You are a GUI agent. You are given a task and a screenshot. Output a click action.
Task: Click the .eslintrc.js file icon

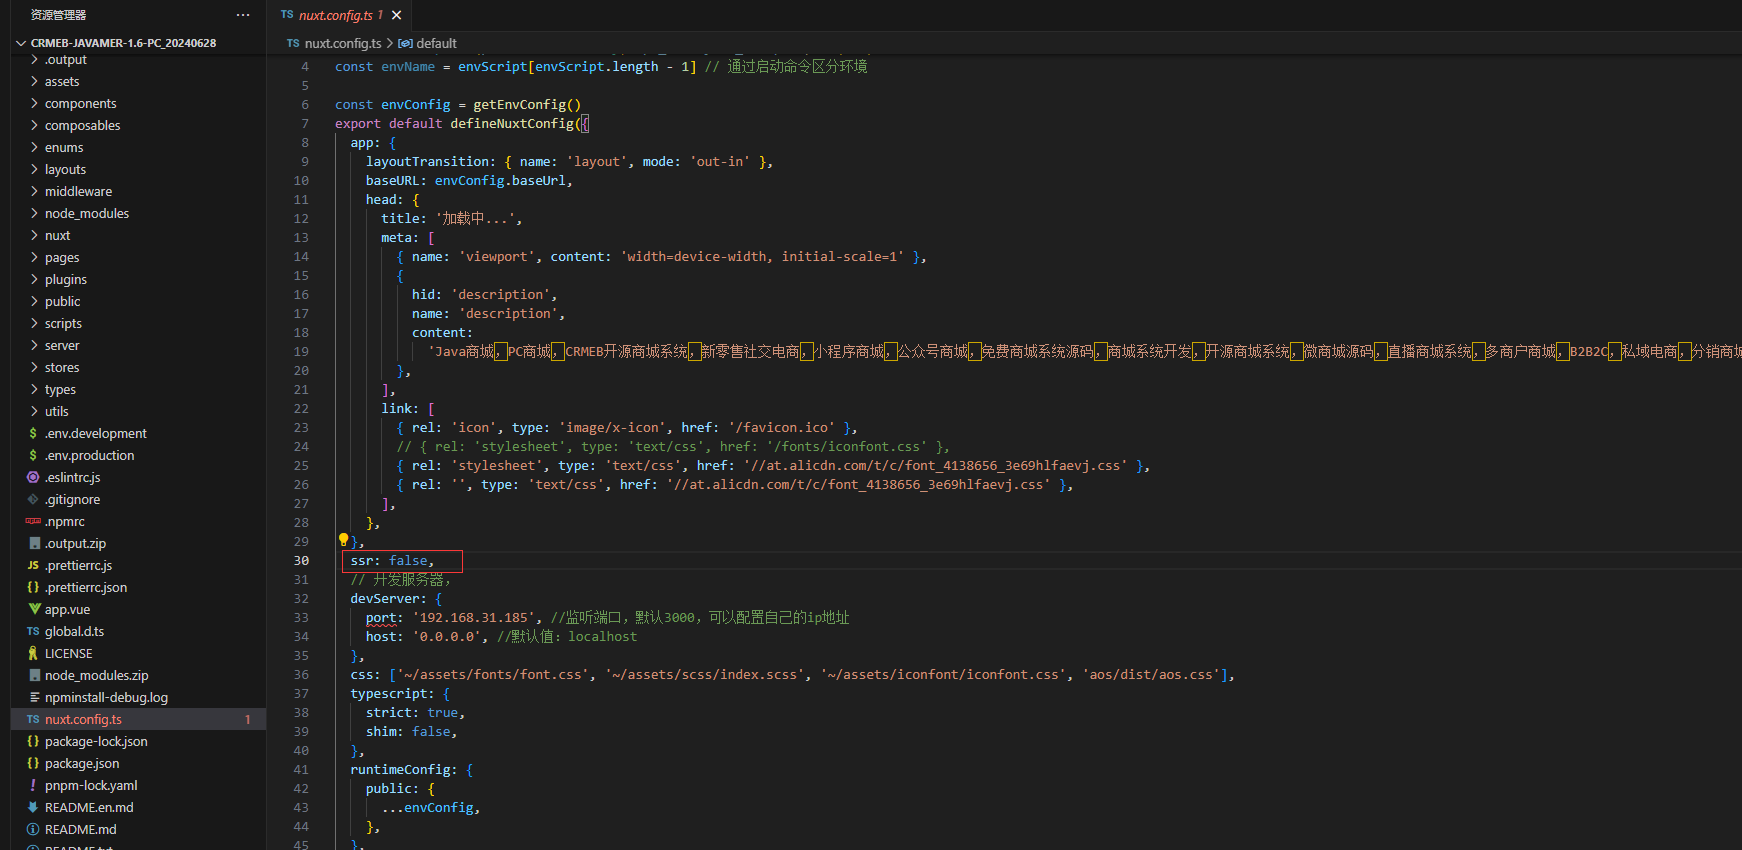pos(33,477)
